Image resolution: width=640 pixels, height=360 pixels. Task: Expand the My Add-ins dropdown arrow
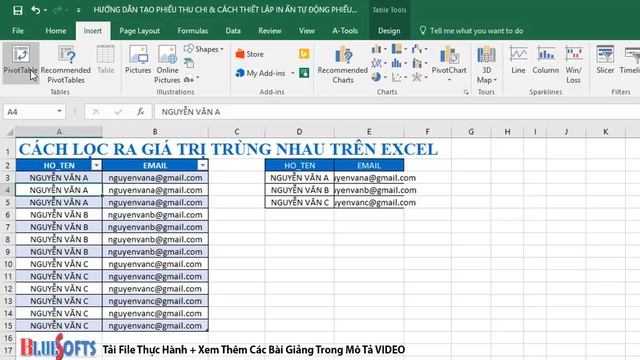pyautogui.click(x=293, y=73)
